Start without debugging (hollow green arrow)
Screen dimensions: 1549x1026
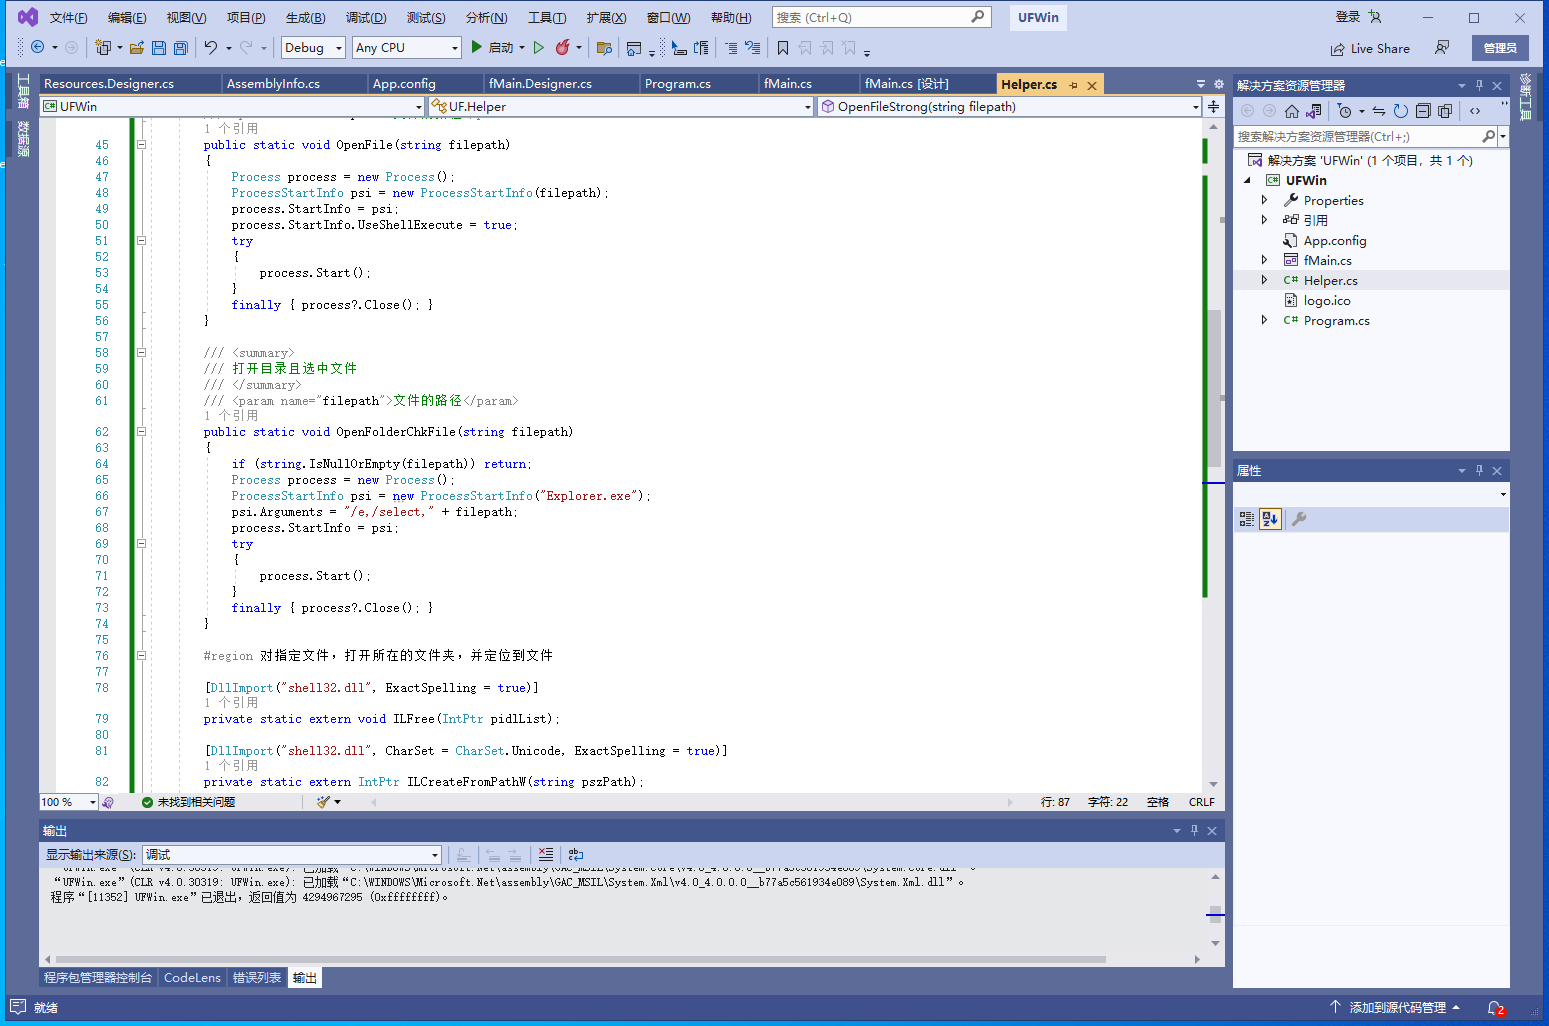coord(539,47)
